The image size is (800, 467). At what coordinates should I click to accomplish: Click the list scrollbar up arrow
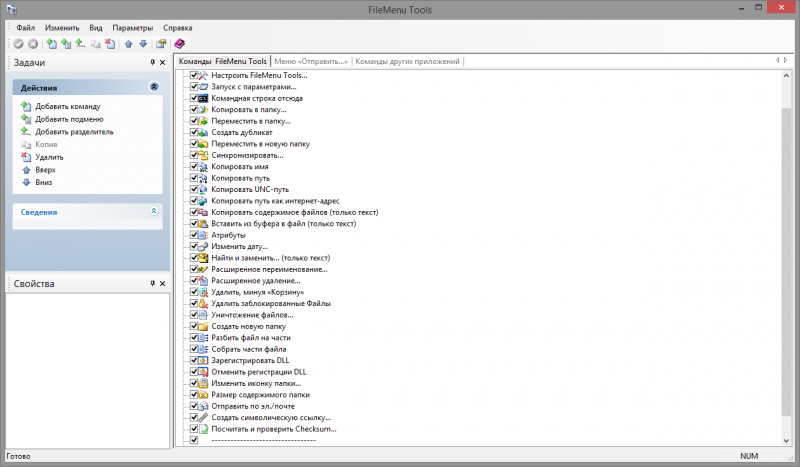click(786, 76)
